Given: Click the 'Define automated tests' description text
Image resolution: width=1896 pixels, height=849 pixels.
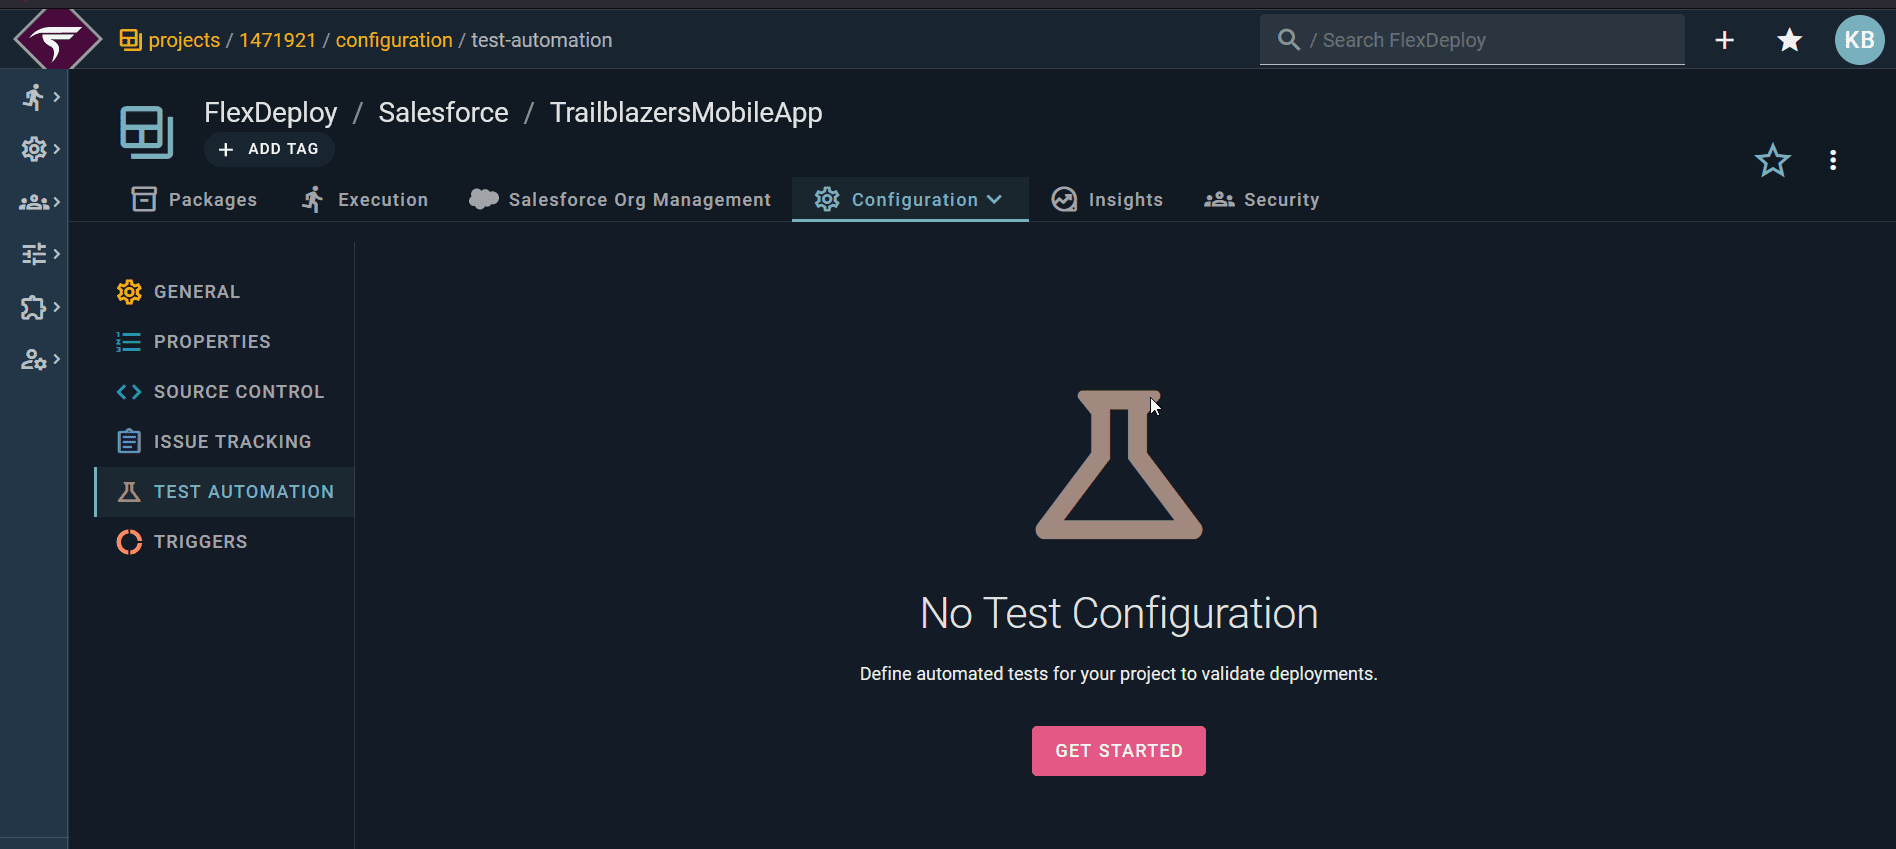Looking at the screenshot, I should (1119, 674).
